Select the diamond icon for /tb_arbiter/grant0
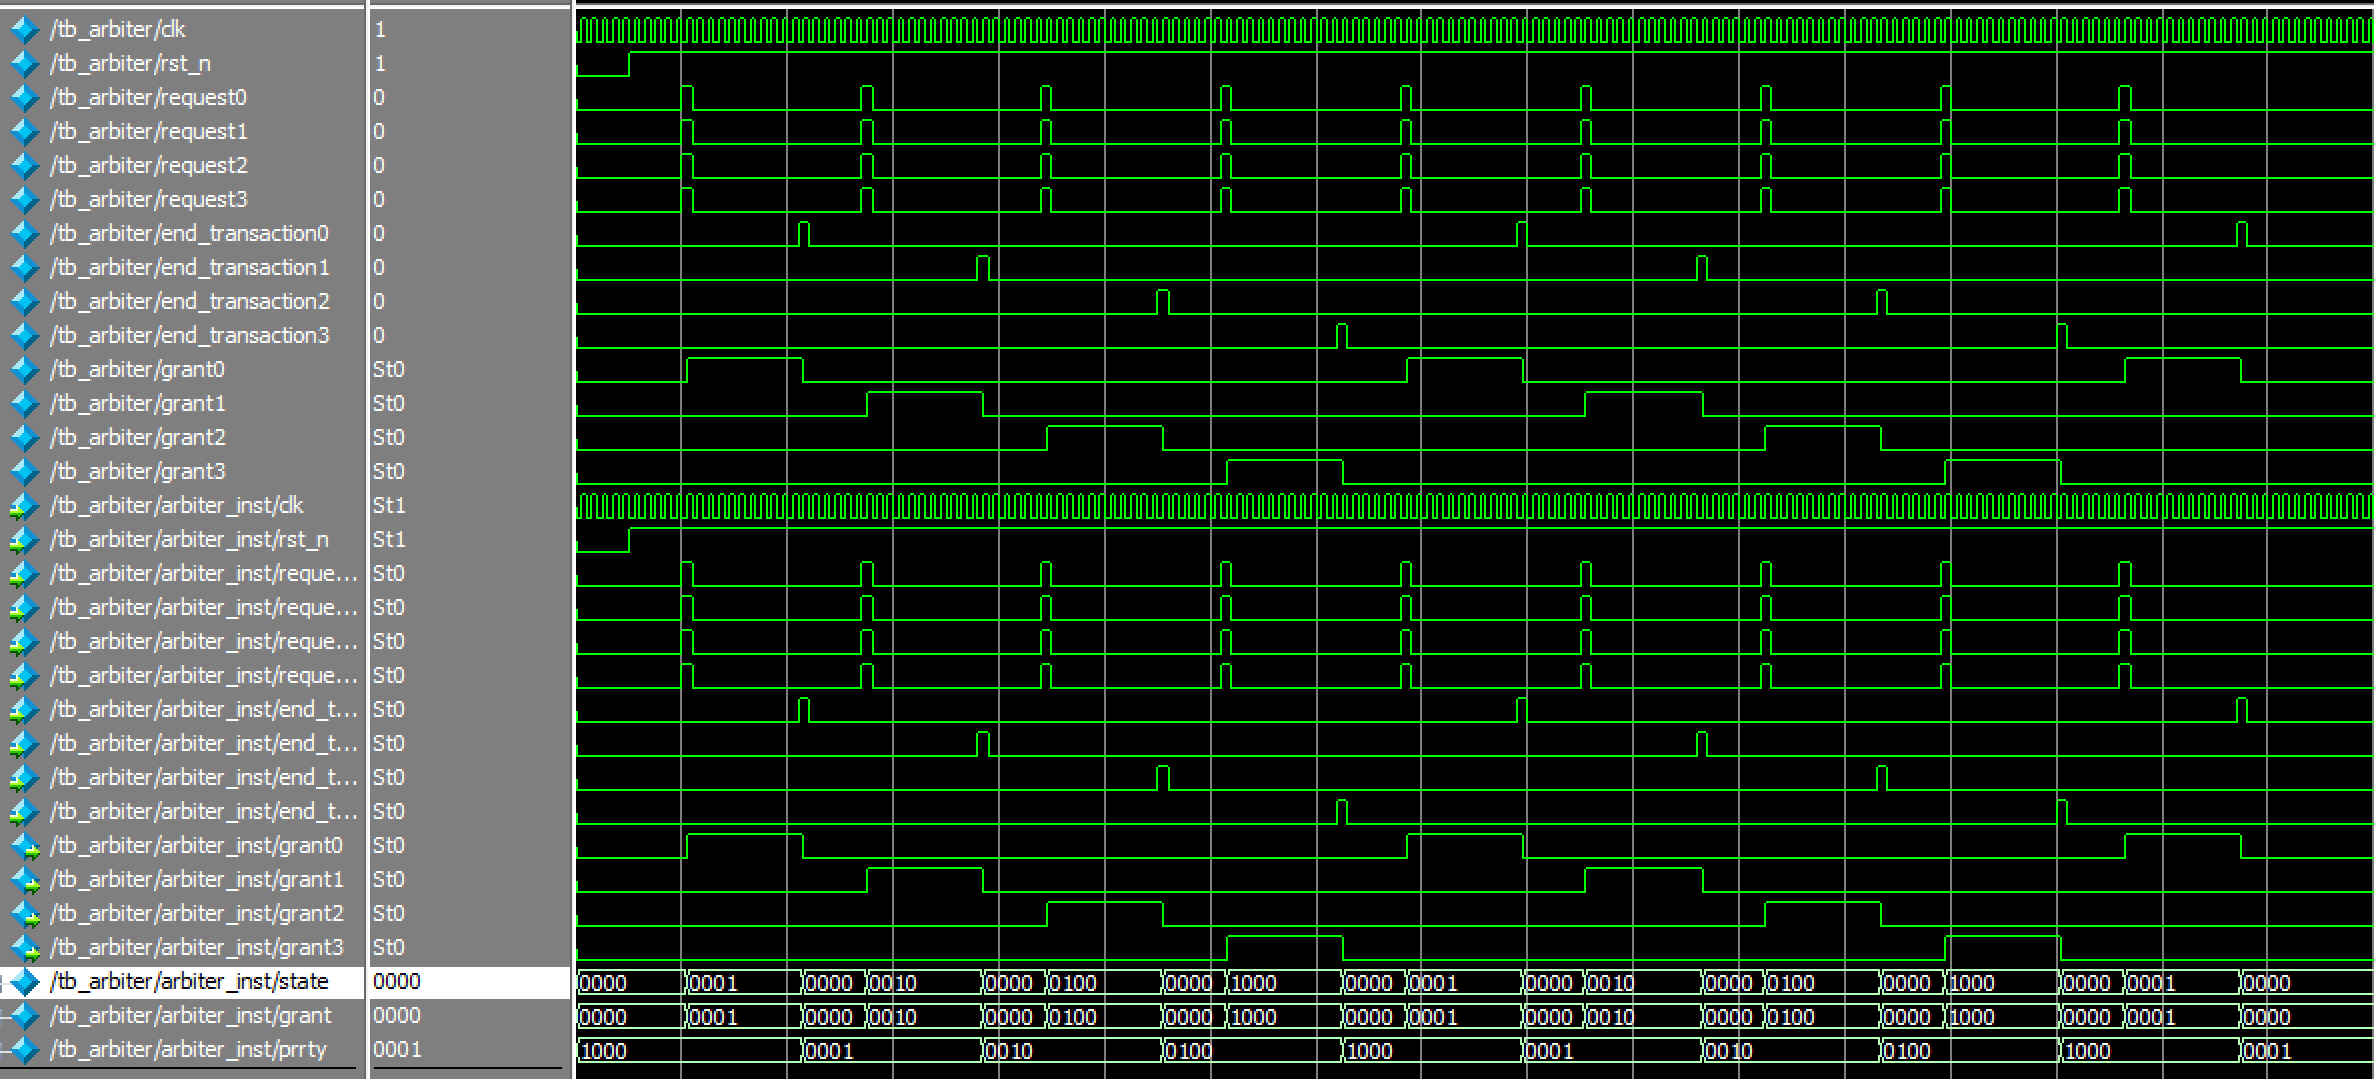Image resolution: width=2374 pixels, height=1079 pixels. click(x=24, y=370)
